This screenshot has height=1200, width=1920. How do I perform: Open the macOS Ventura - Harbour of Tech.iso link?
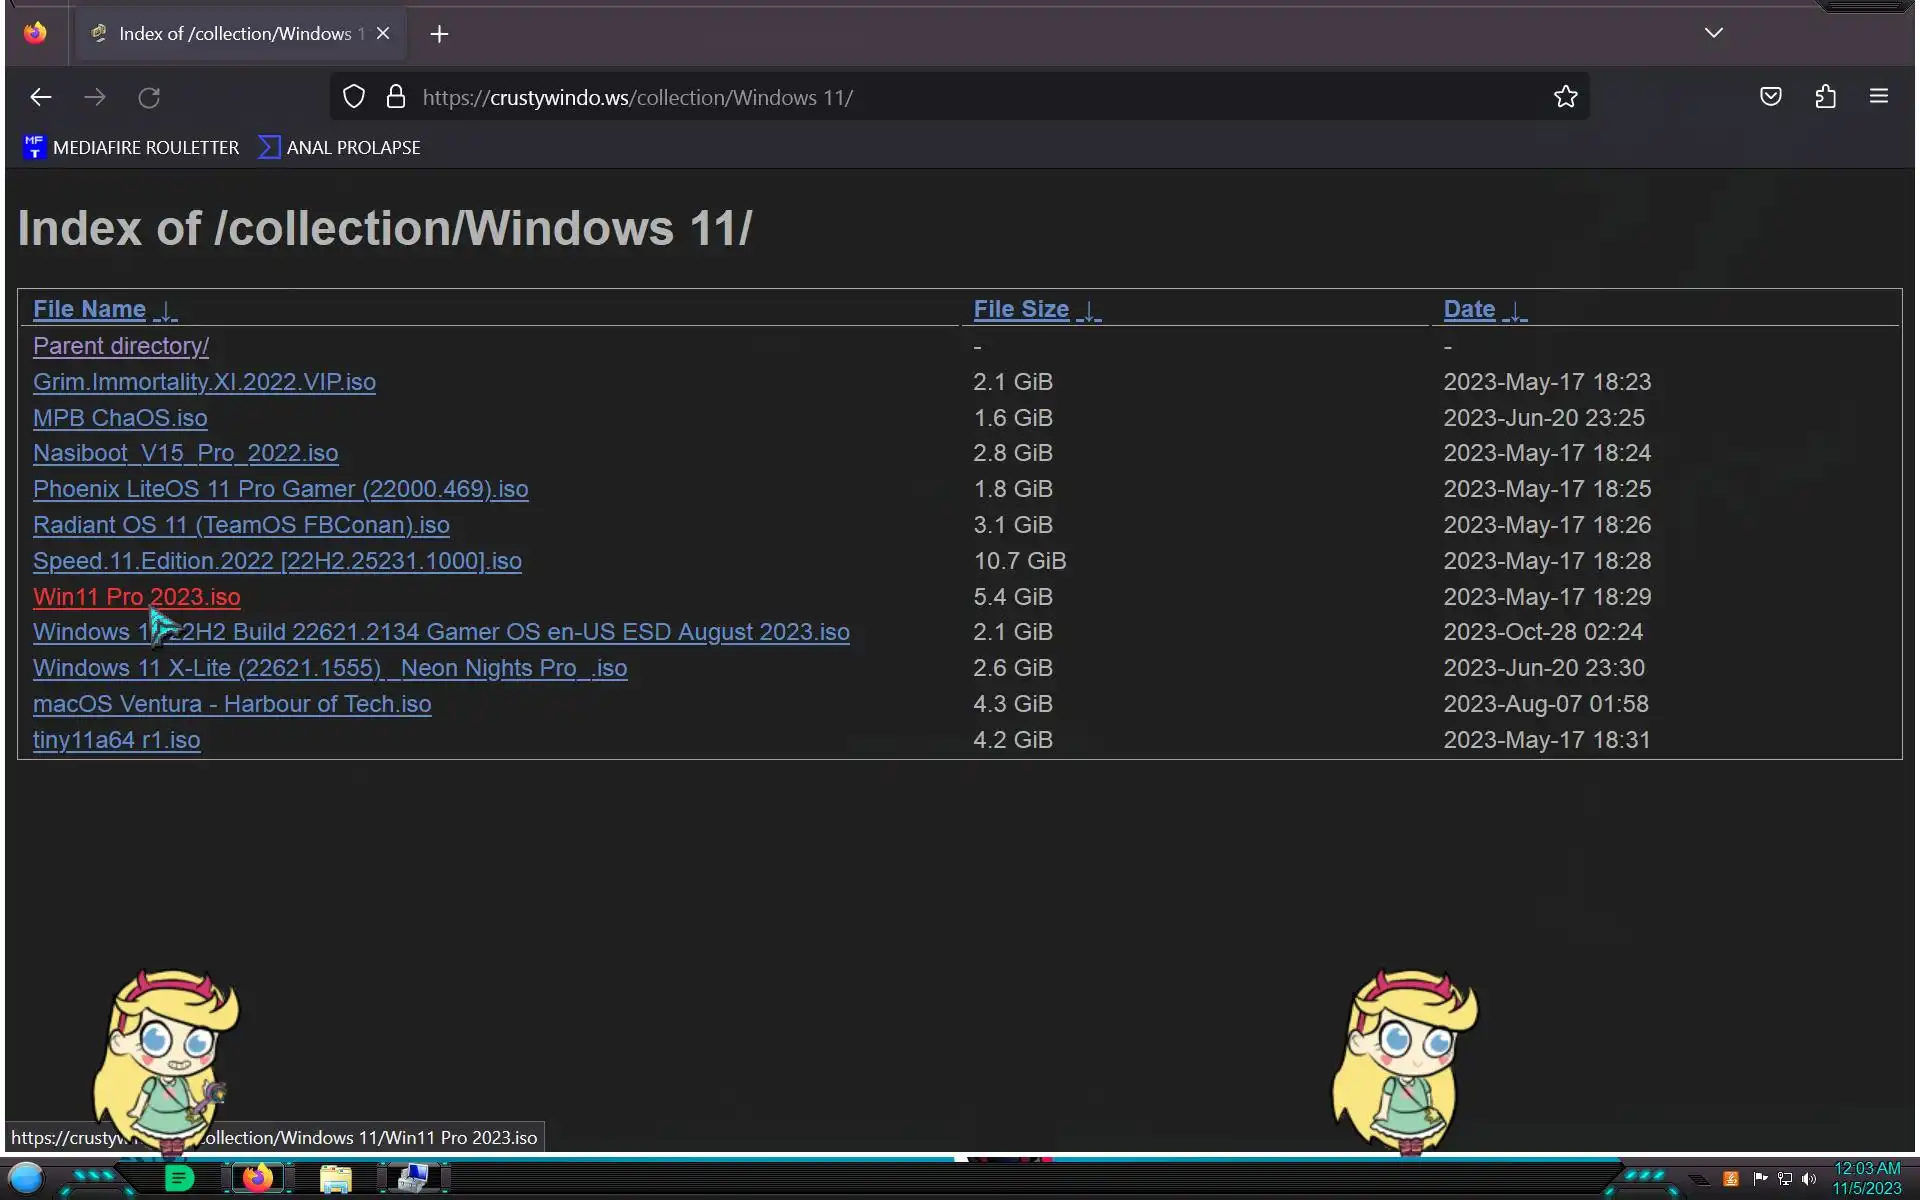(232, 704)
